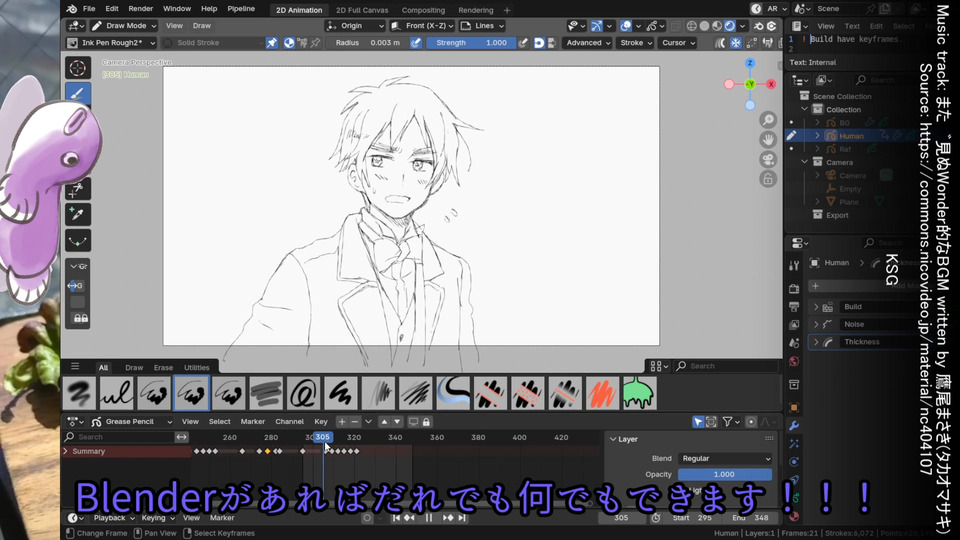Adjust the Strength slider
960x540 pixels.
pyautogui.click(x=471, y=43)
